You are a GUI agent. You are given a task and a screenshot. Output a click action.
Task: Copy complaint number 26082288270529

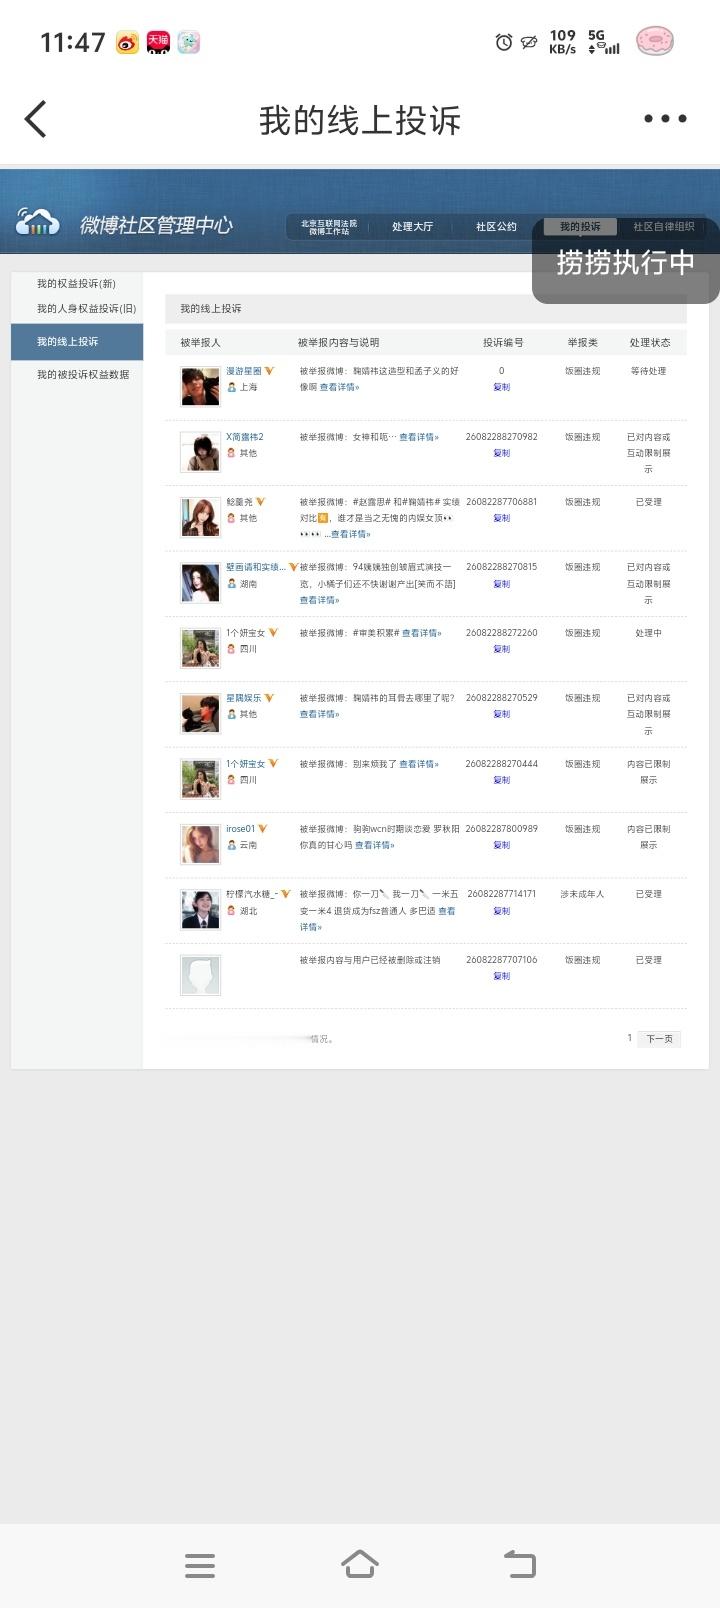click(502, 714)
